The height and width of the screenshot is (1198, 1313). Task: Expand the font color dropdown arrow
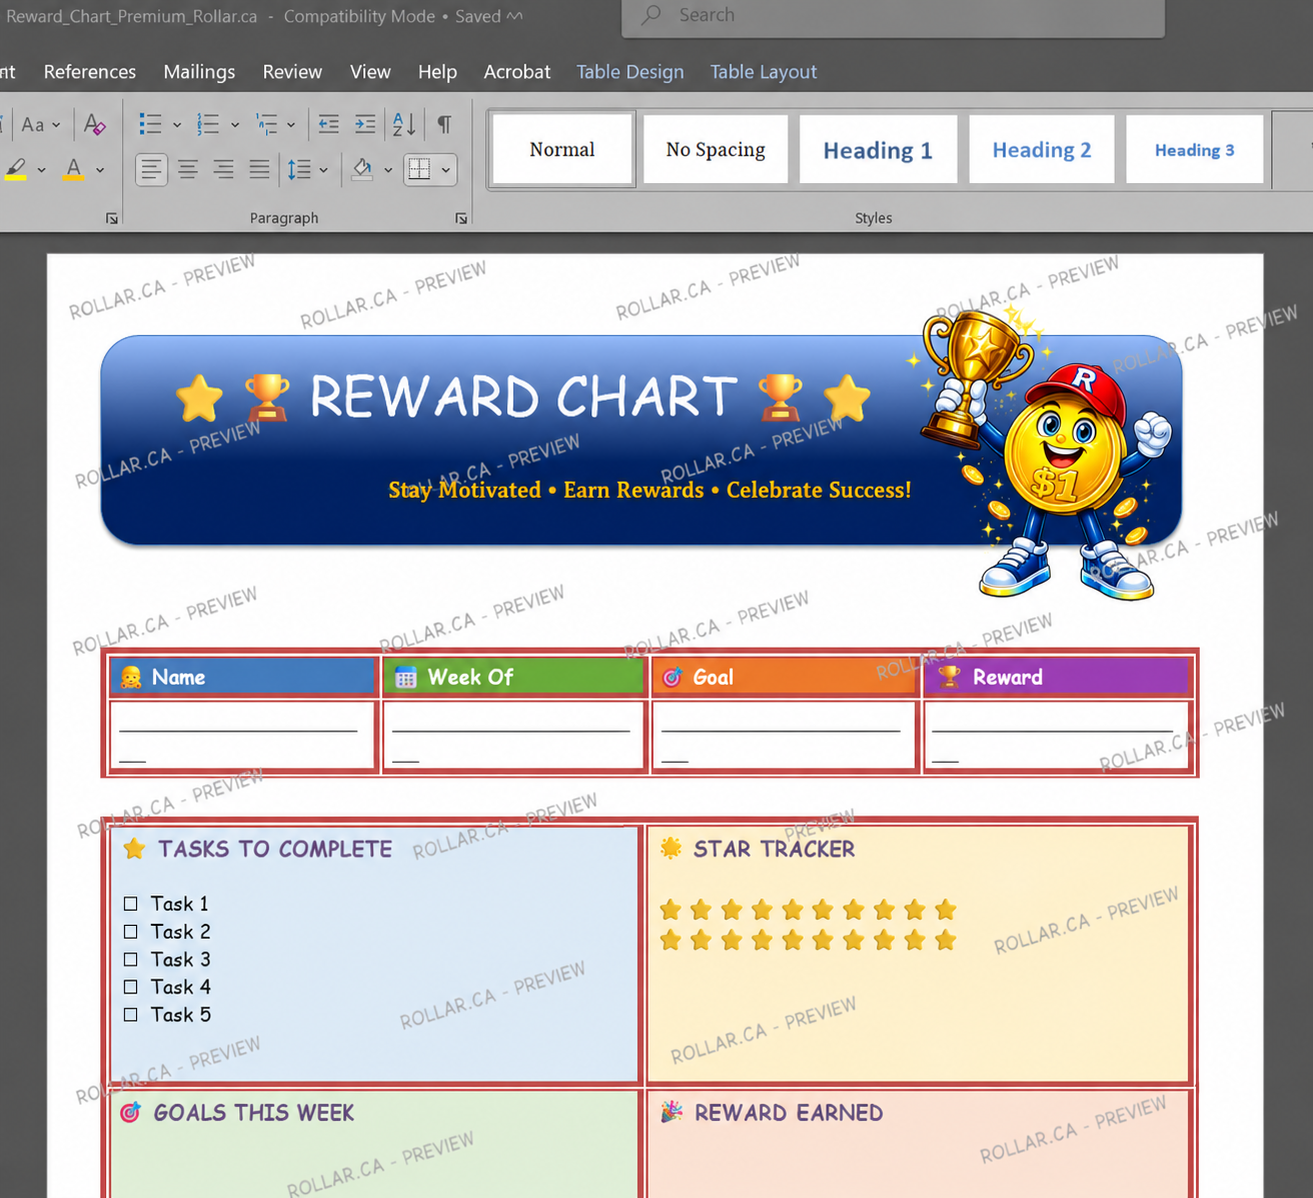pyautogui.click(x=100, y=170)
